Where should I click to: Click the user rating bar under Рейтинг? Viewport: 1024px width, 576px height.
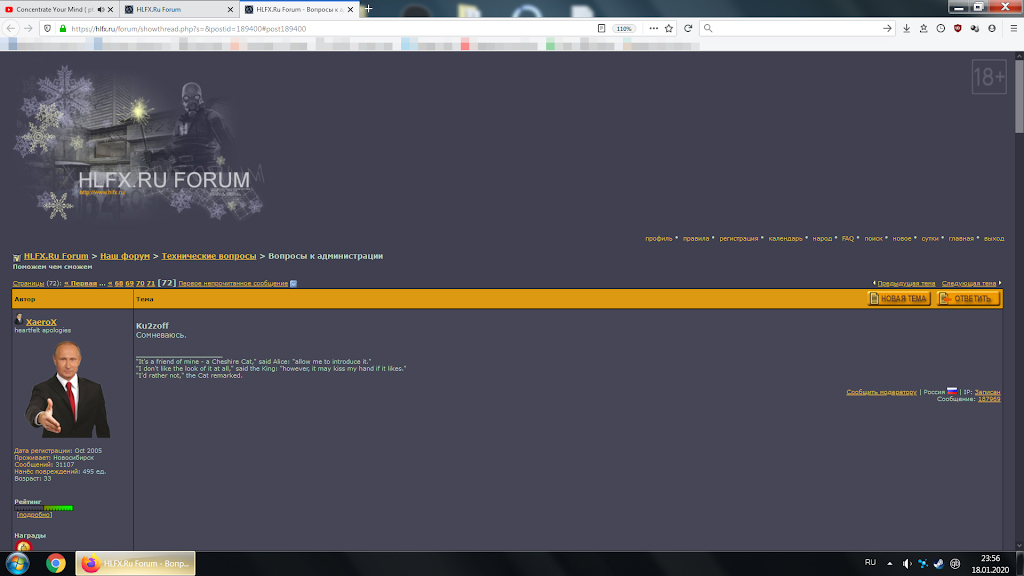pyautogui.click(x=43, y=508)
